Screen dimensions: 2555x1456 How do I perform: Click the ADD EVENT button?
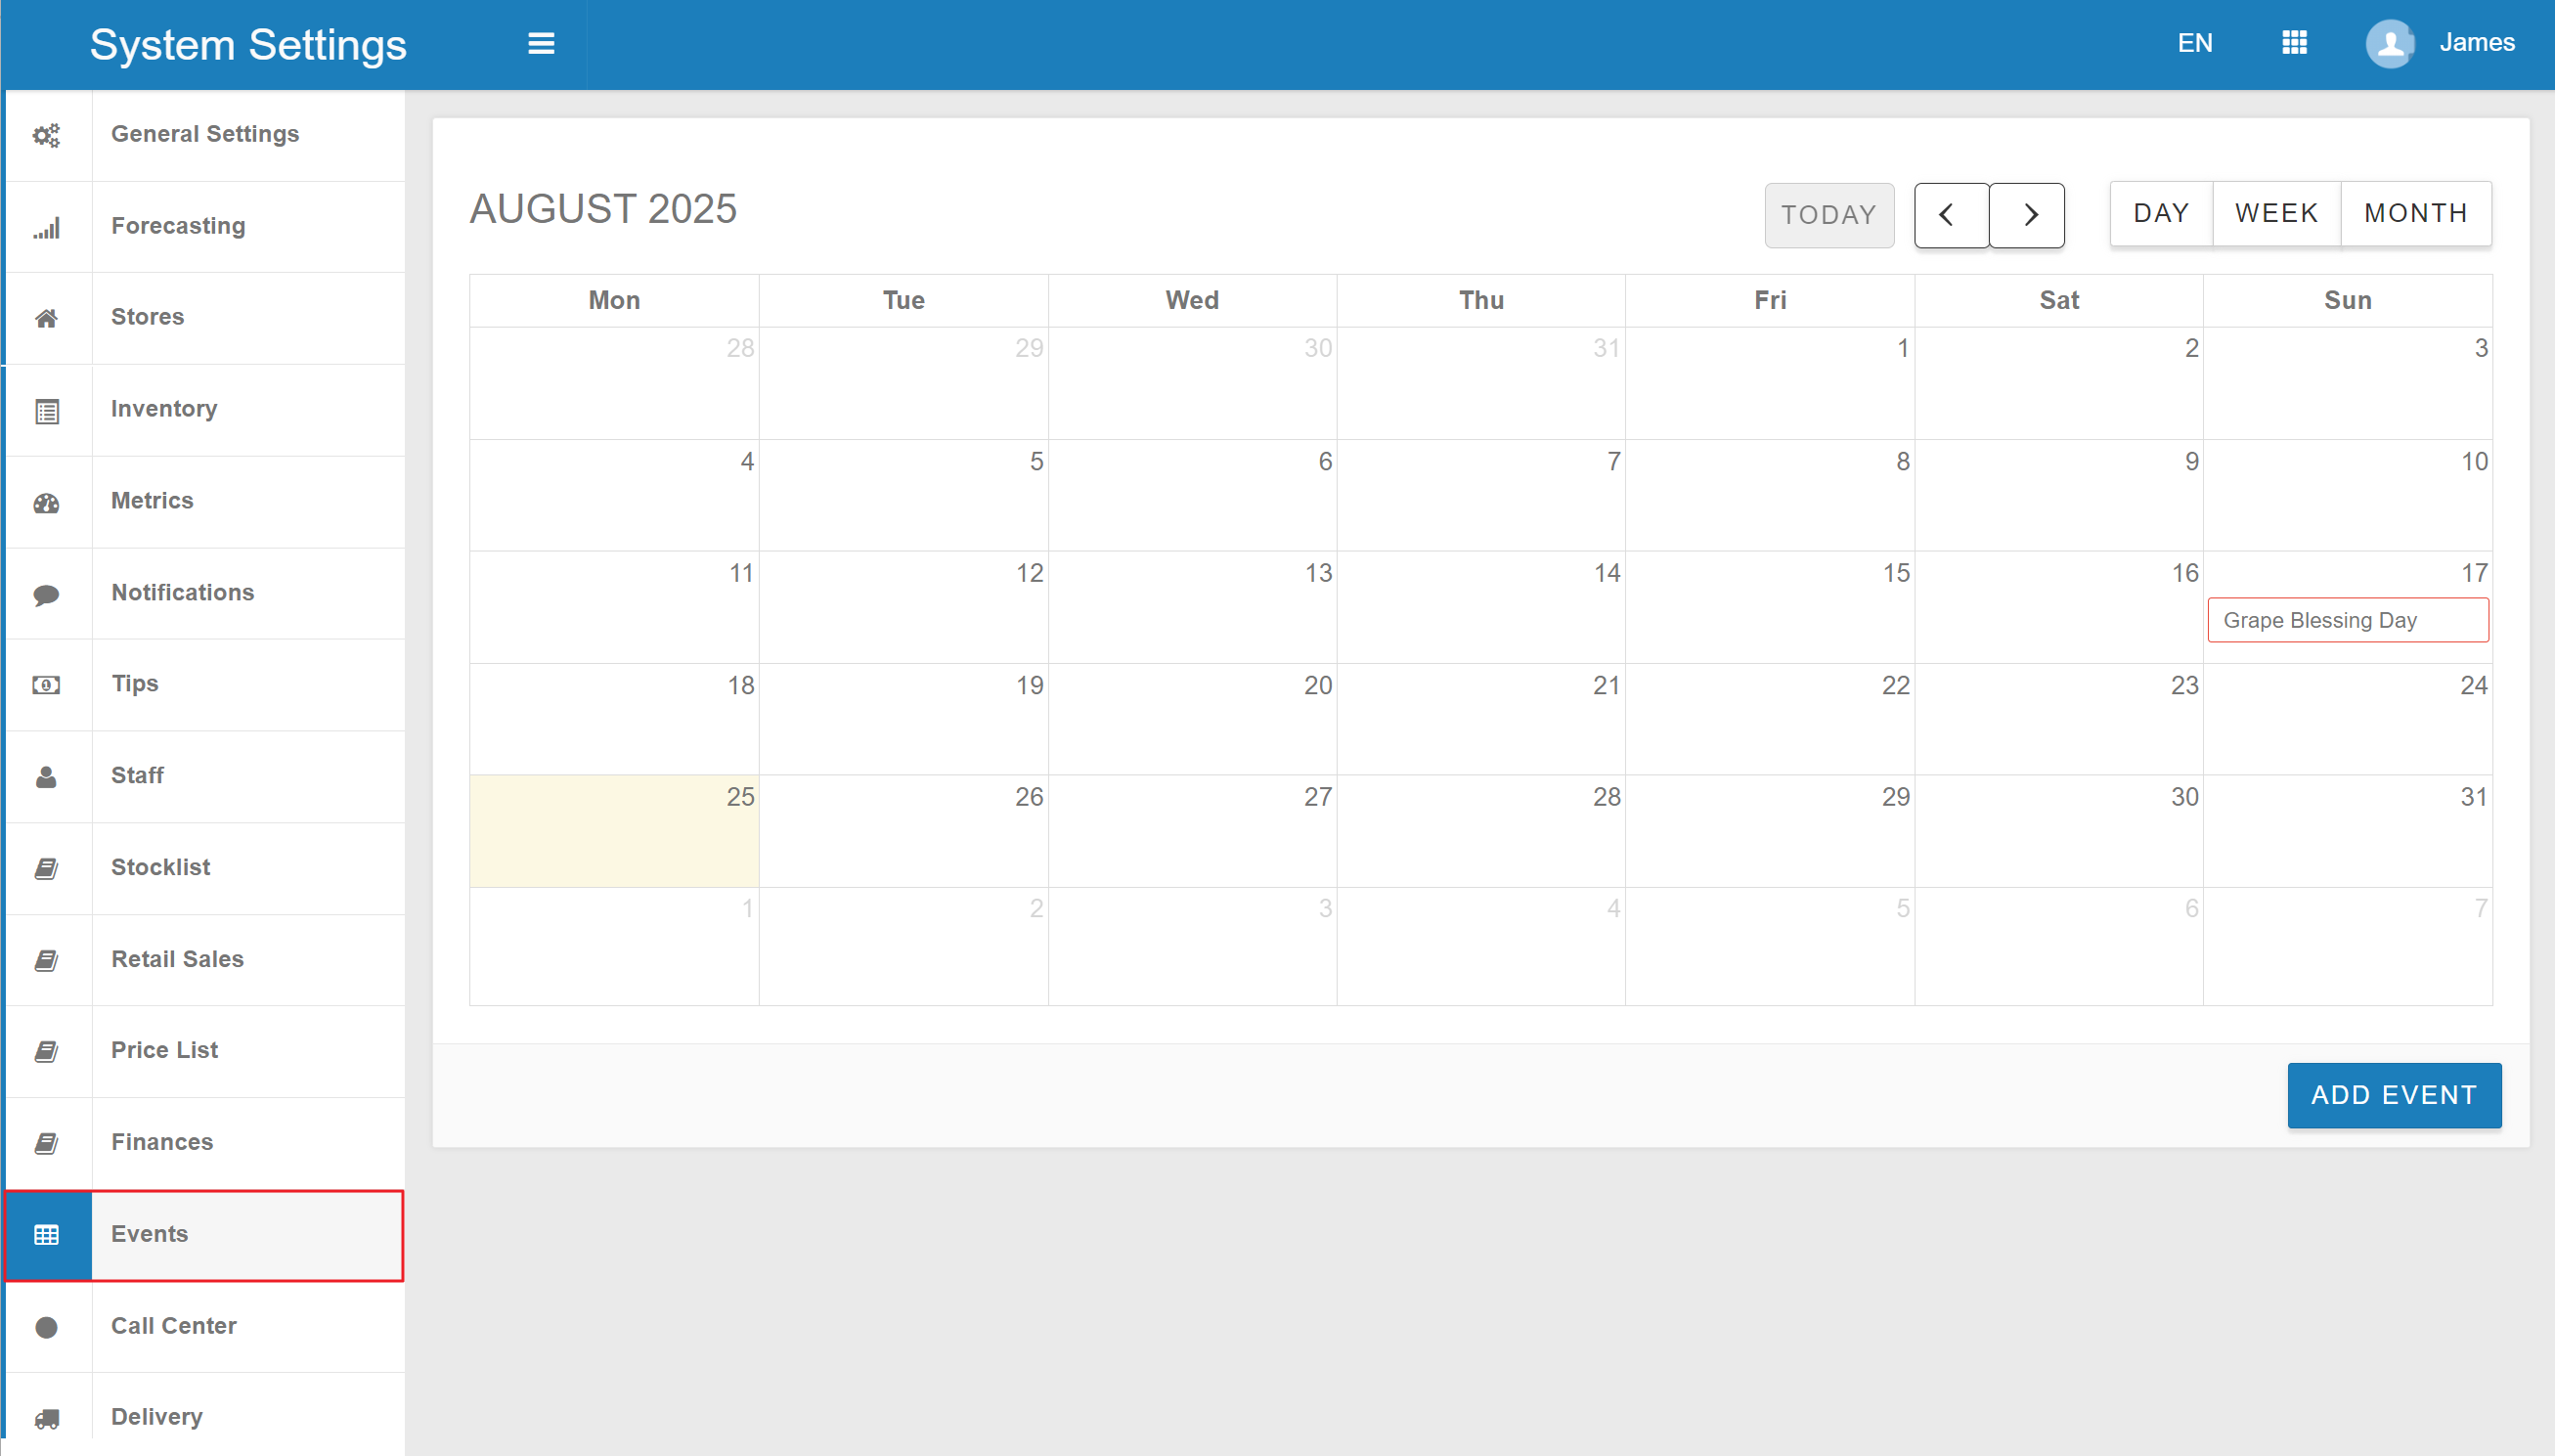coord(2393,1095)
